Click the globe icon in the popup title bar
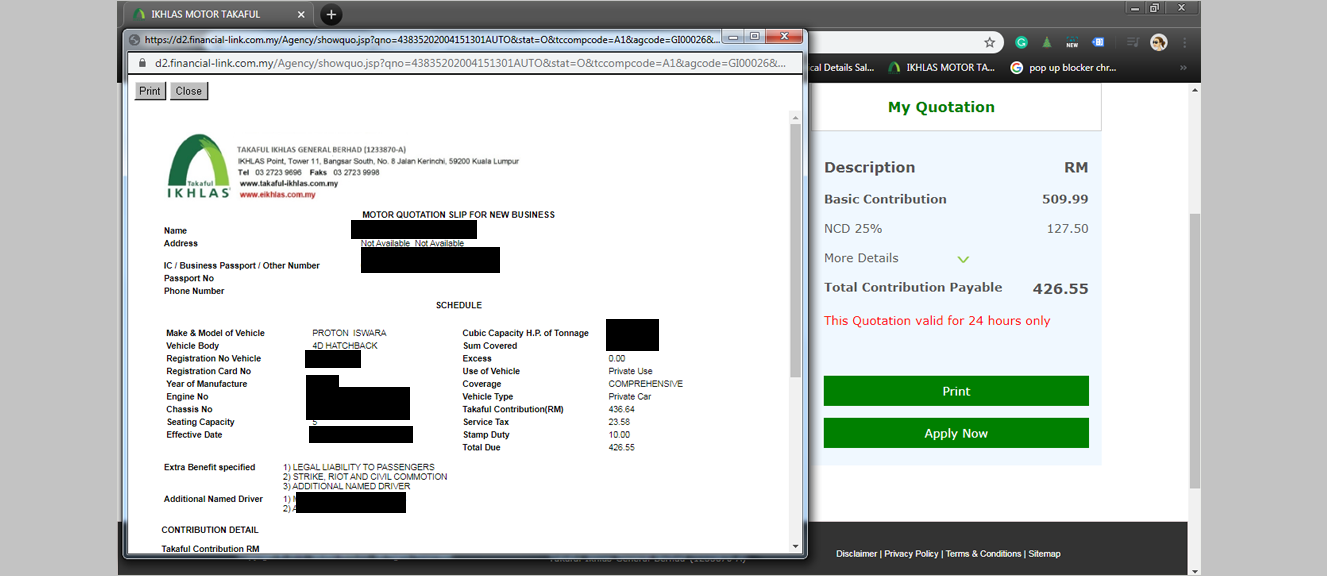 pyautogui.click(x=135, y=40)
